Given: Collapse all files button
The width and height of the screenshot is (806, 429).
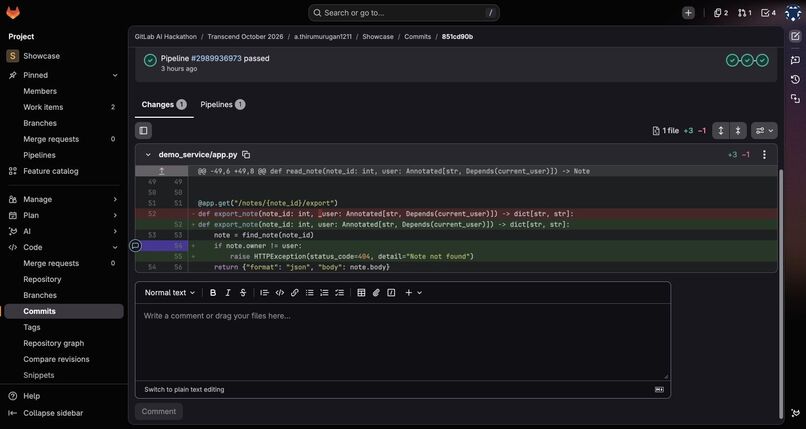Looking at the screenshot, I should click(738, 131).
